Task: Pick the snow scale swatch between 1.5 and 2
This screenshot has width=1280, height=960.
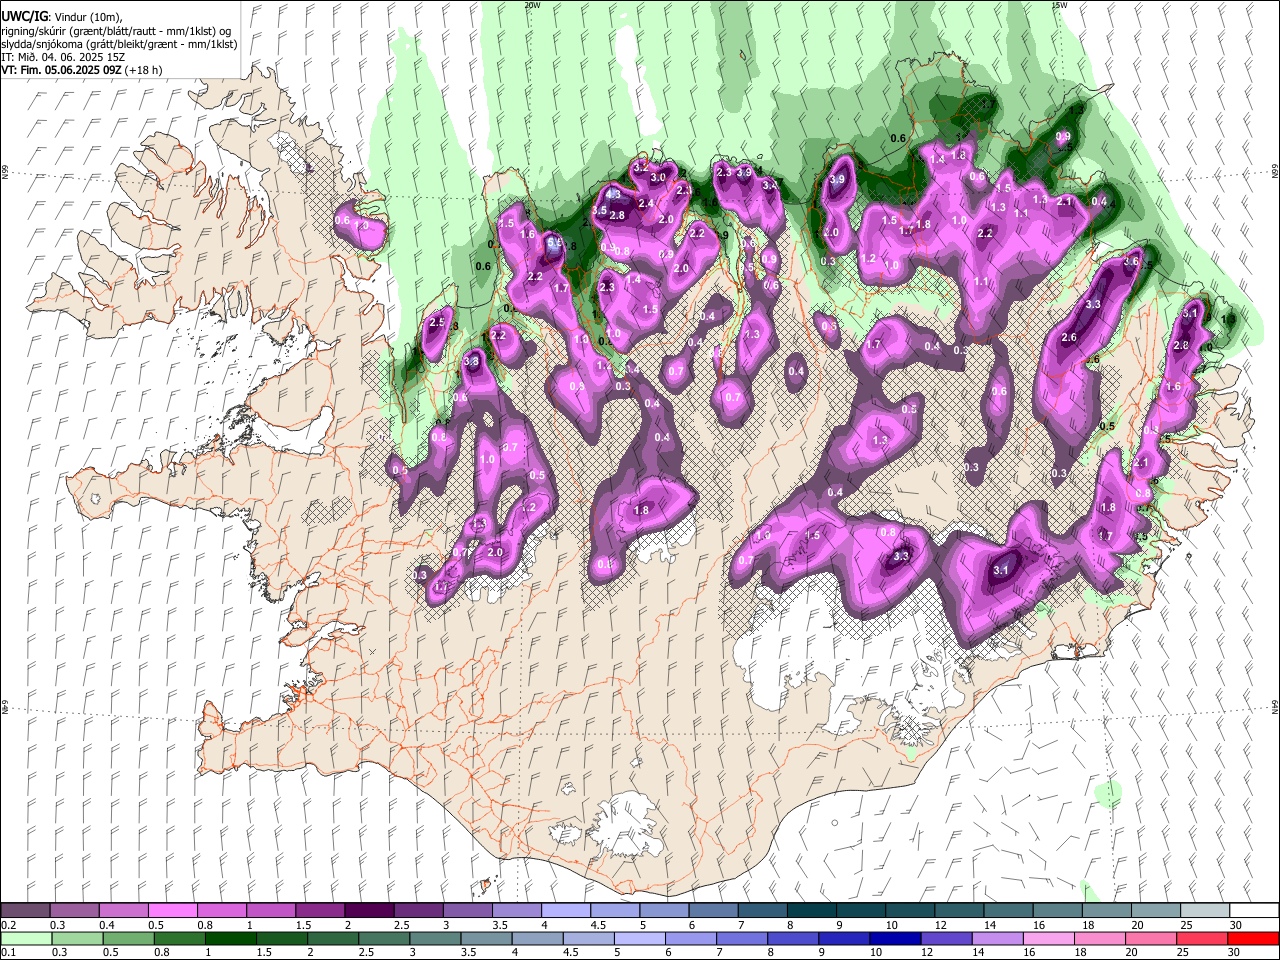Action: point(320,911)
